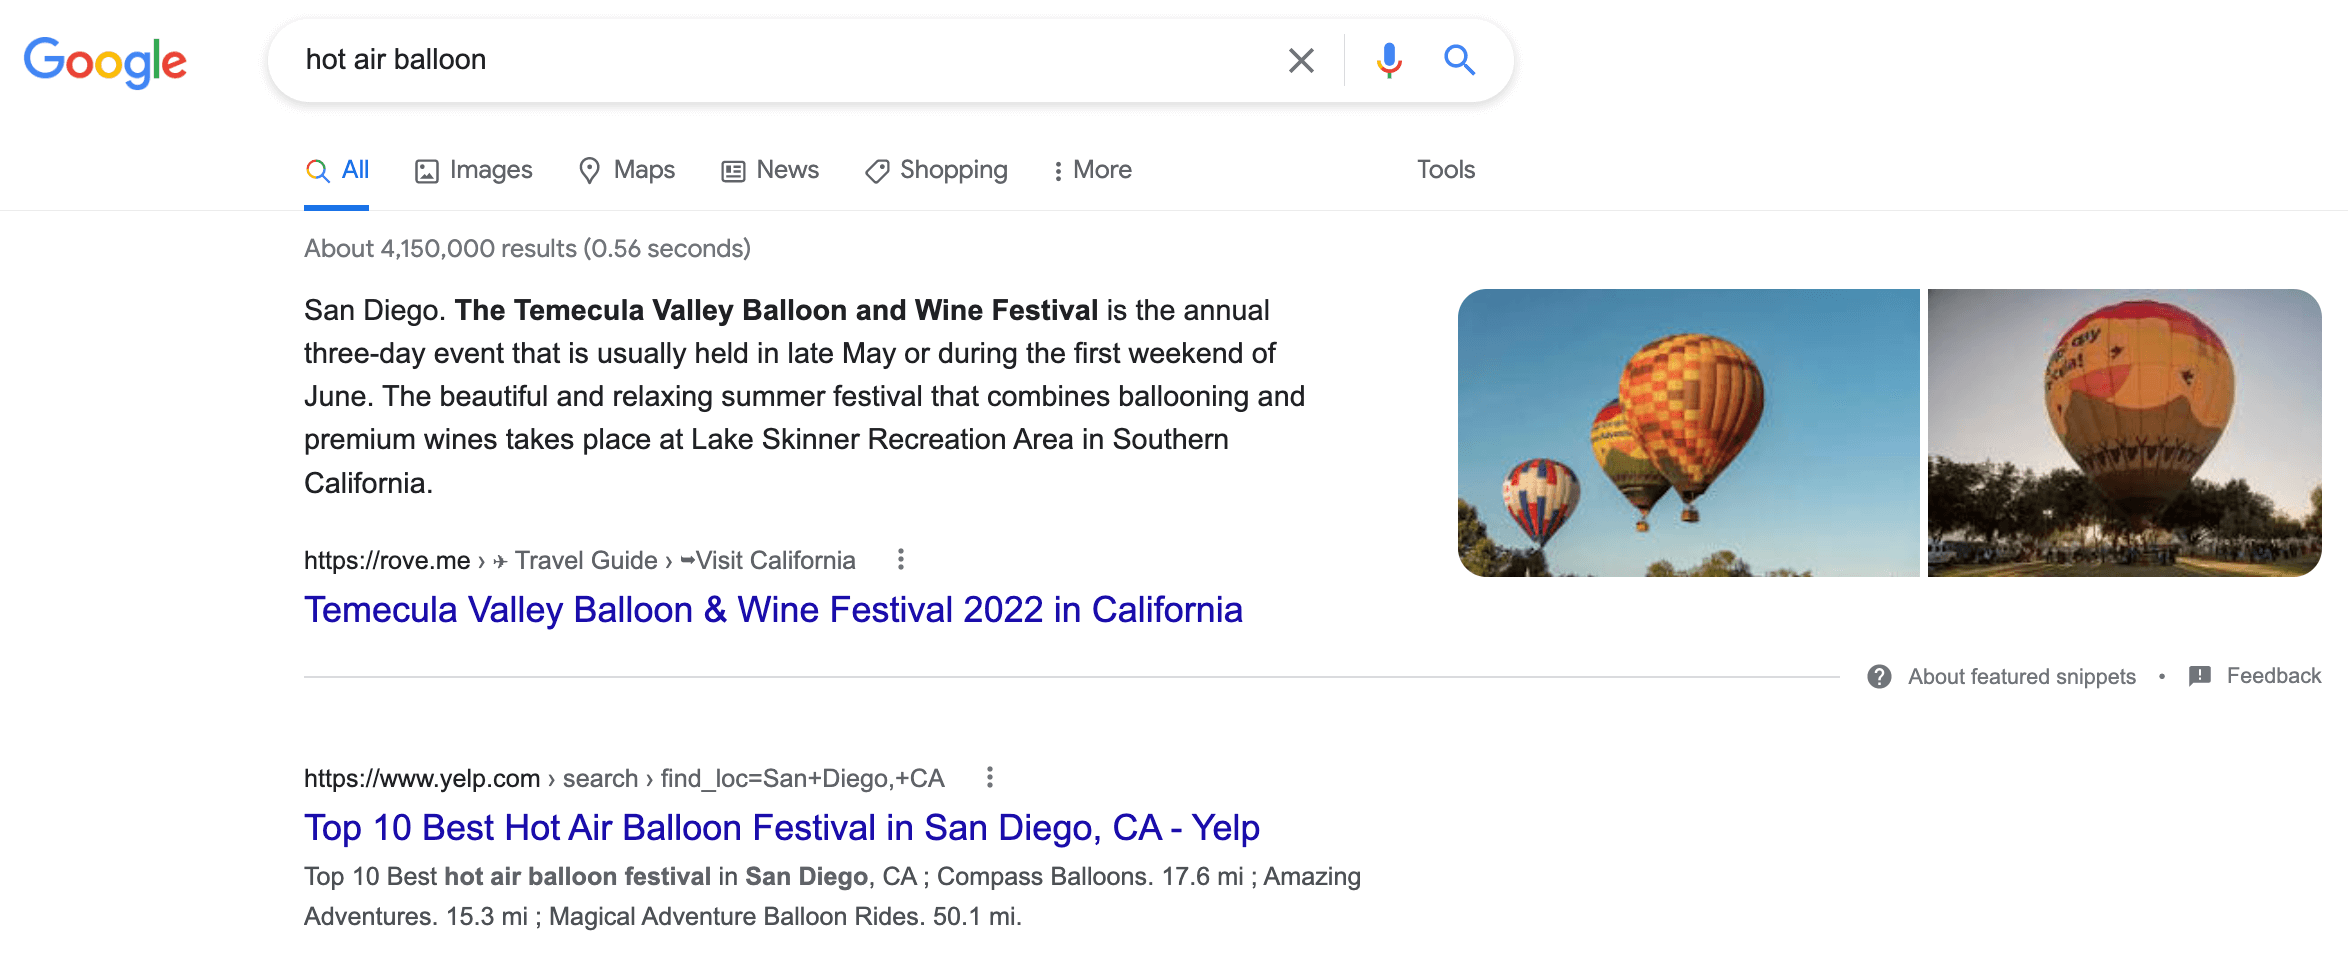This screenshot has height=978, width=2348.
Task: View the balloon over trees thumbnail
Action: coord(2124,433)
